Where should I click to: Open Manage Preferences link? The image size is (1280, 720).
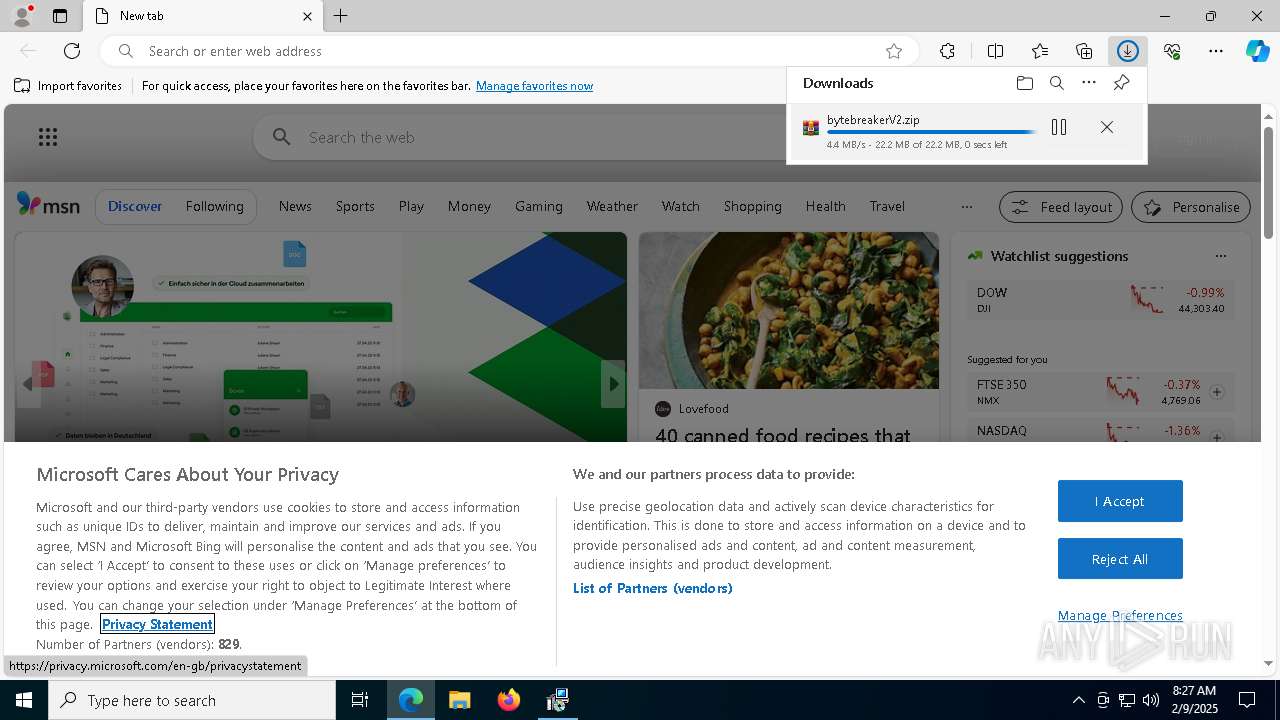pyautogui.click(x=1120, y=615)
